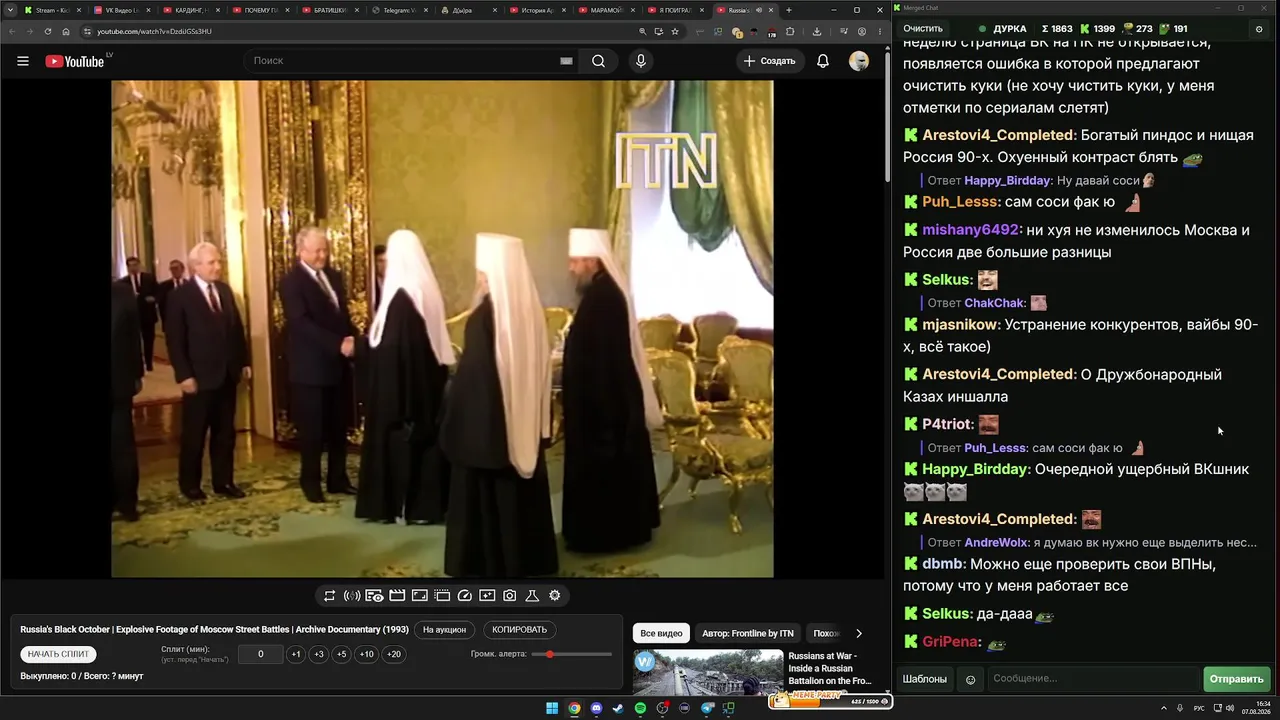1280x720 pixels.
Task: Switch to the Telegram browser tab
Action: [x=398, y=10]
